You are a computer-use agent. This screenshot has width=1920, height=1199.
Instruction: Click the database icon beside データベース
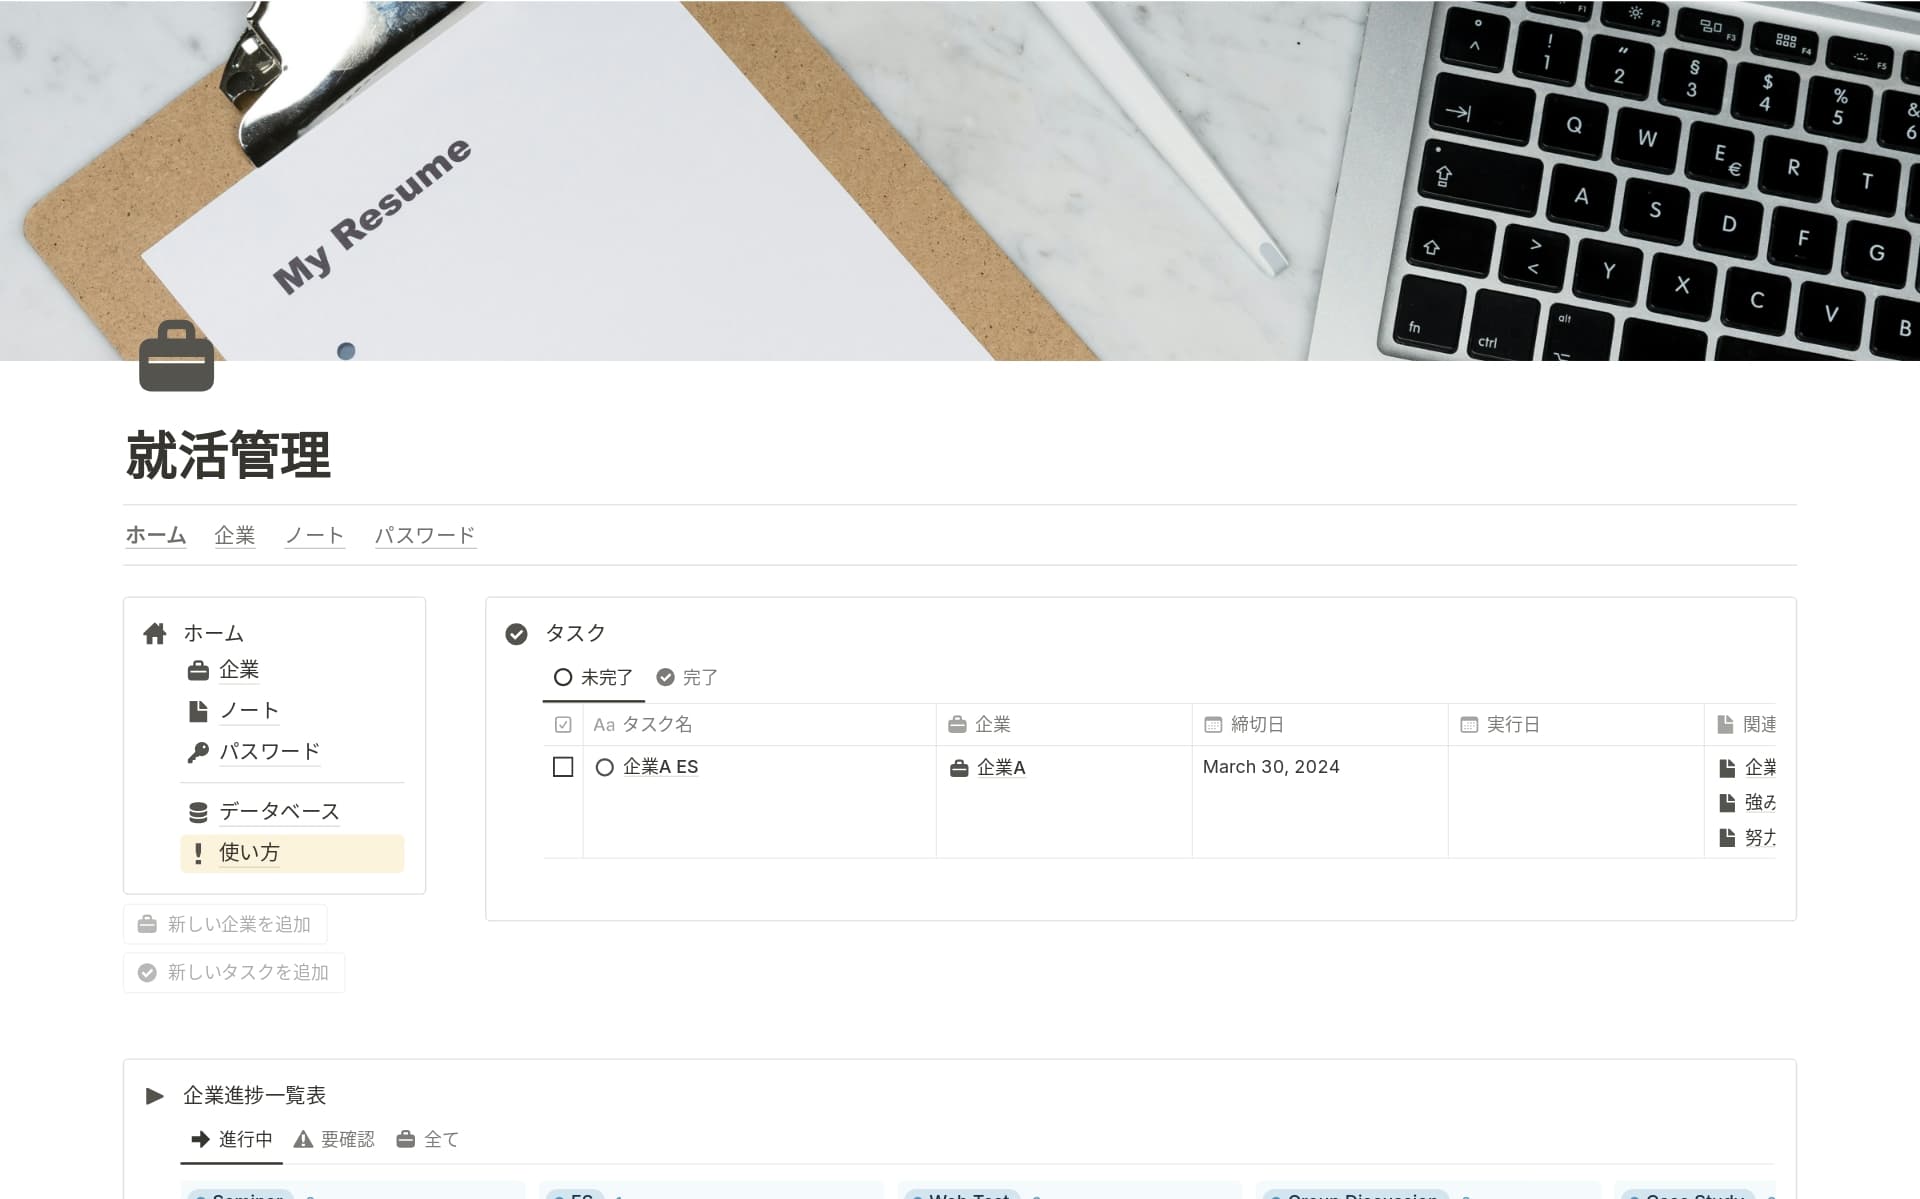tap(198, 812)
